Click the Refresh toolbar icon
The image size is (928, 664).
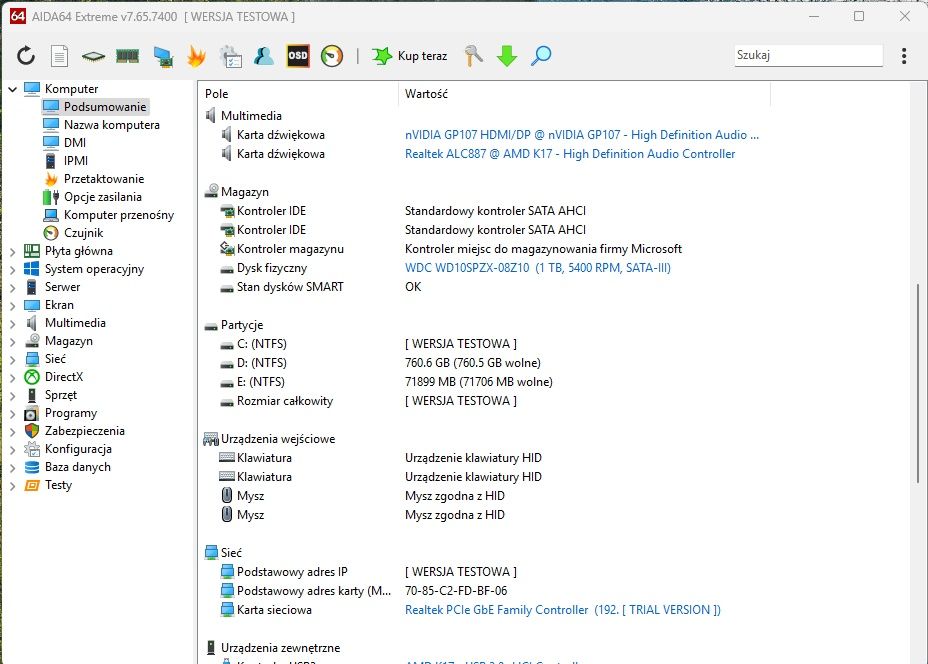pyautogui.click(x=25, y=56)
